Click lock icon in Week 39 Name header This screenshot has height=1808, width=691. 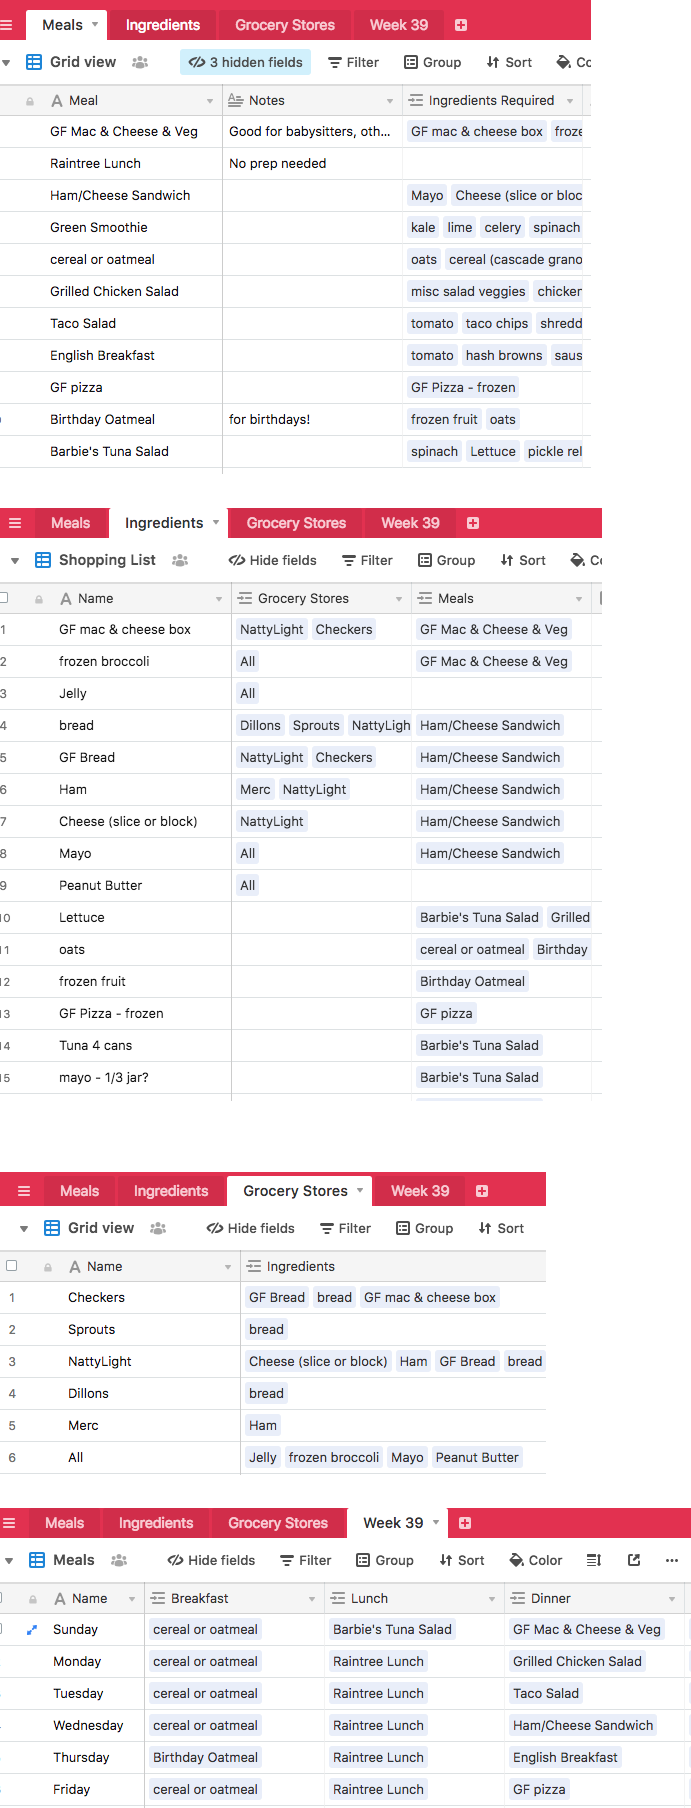coord(33,1599)
